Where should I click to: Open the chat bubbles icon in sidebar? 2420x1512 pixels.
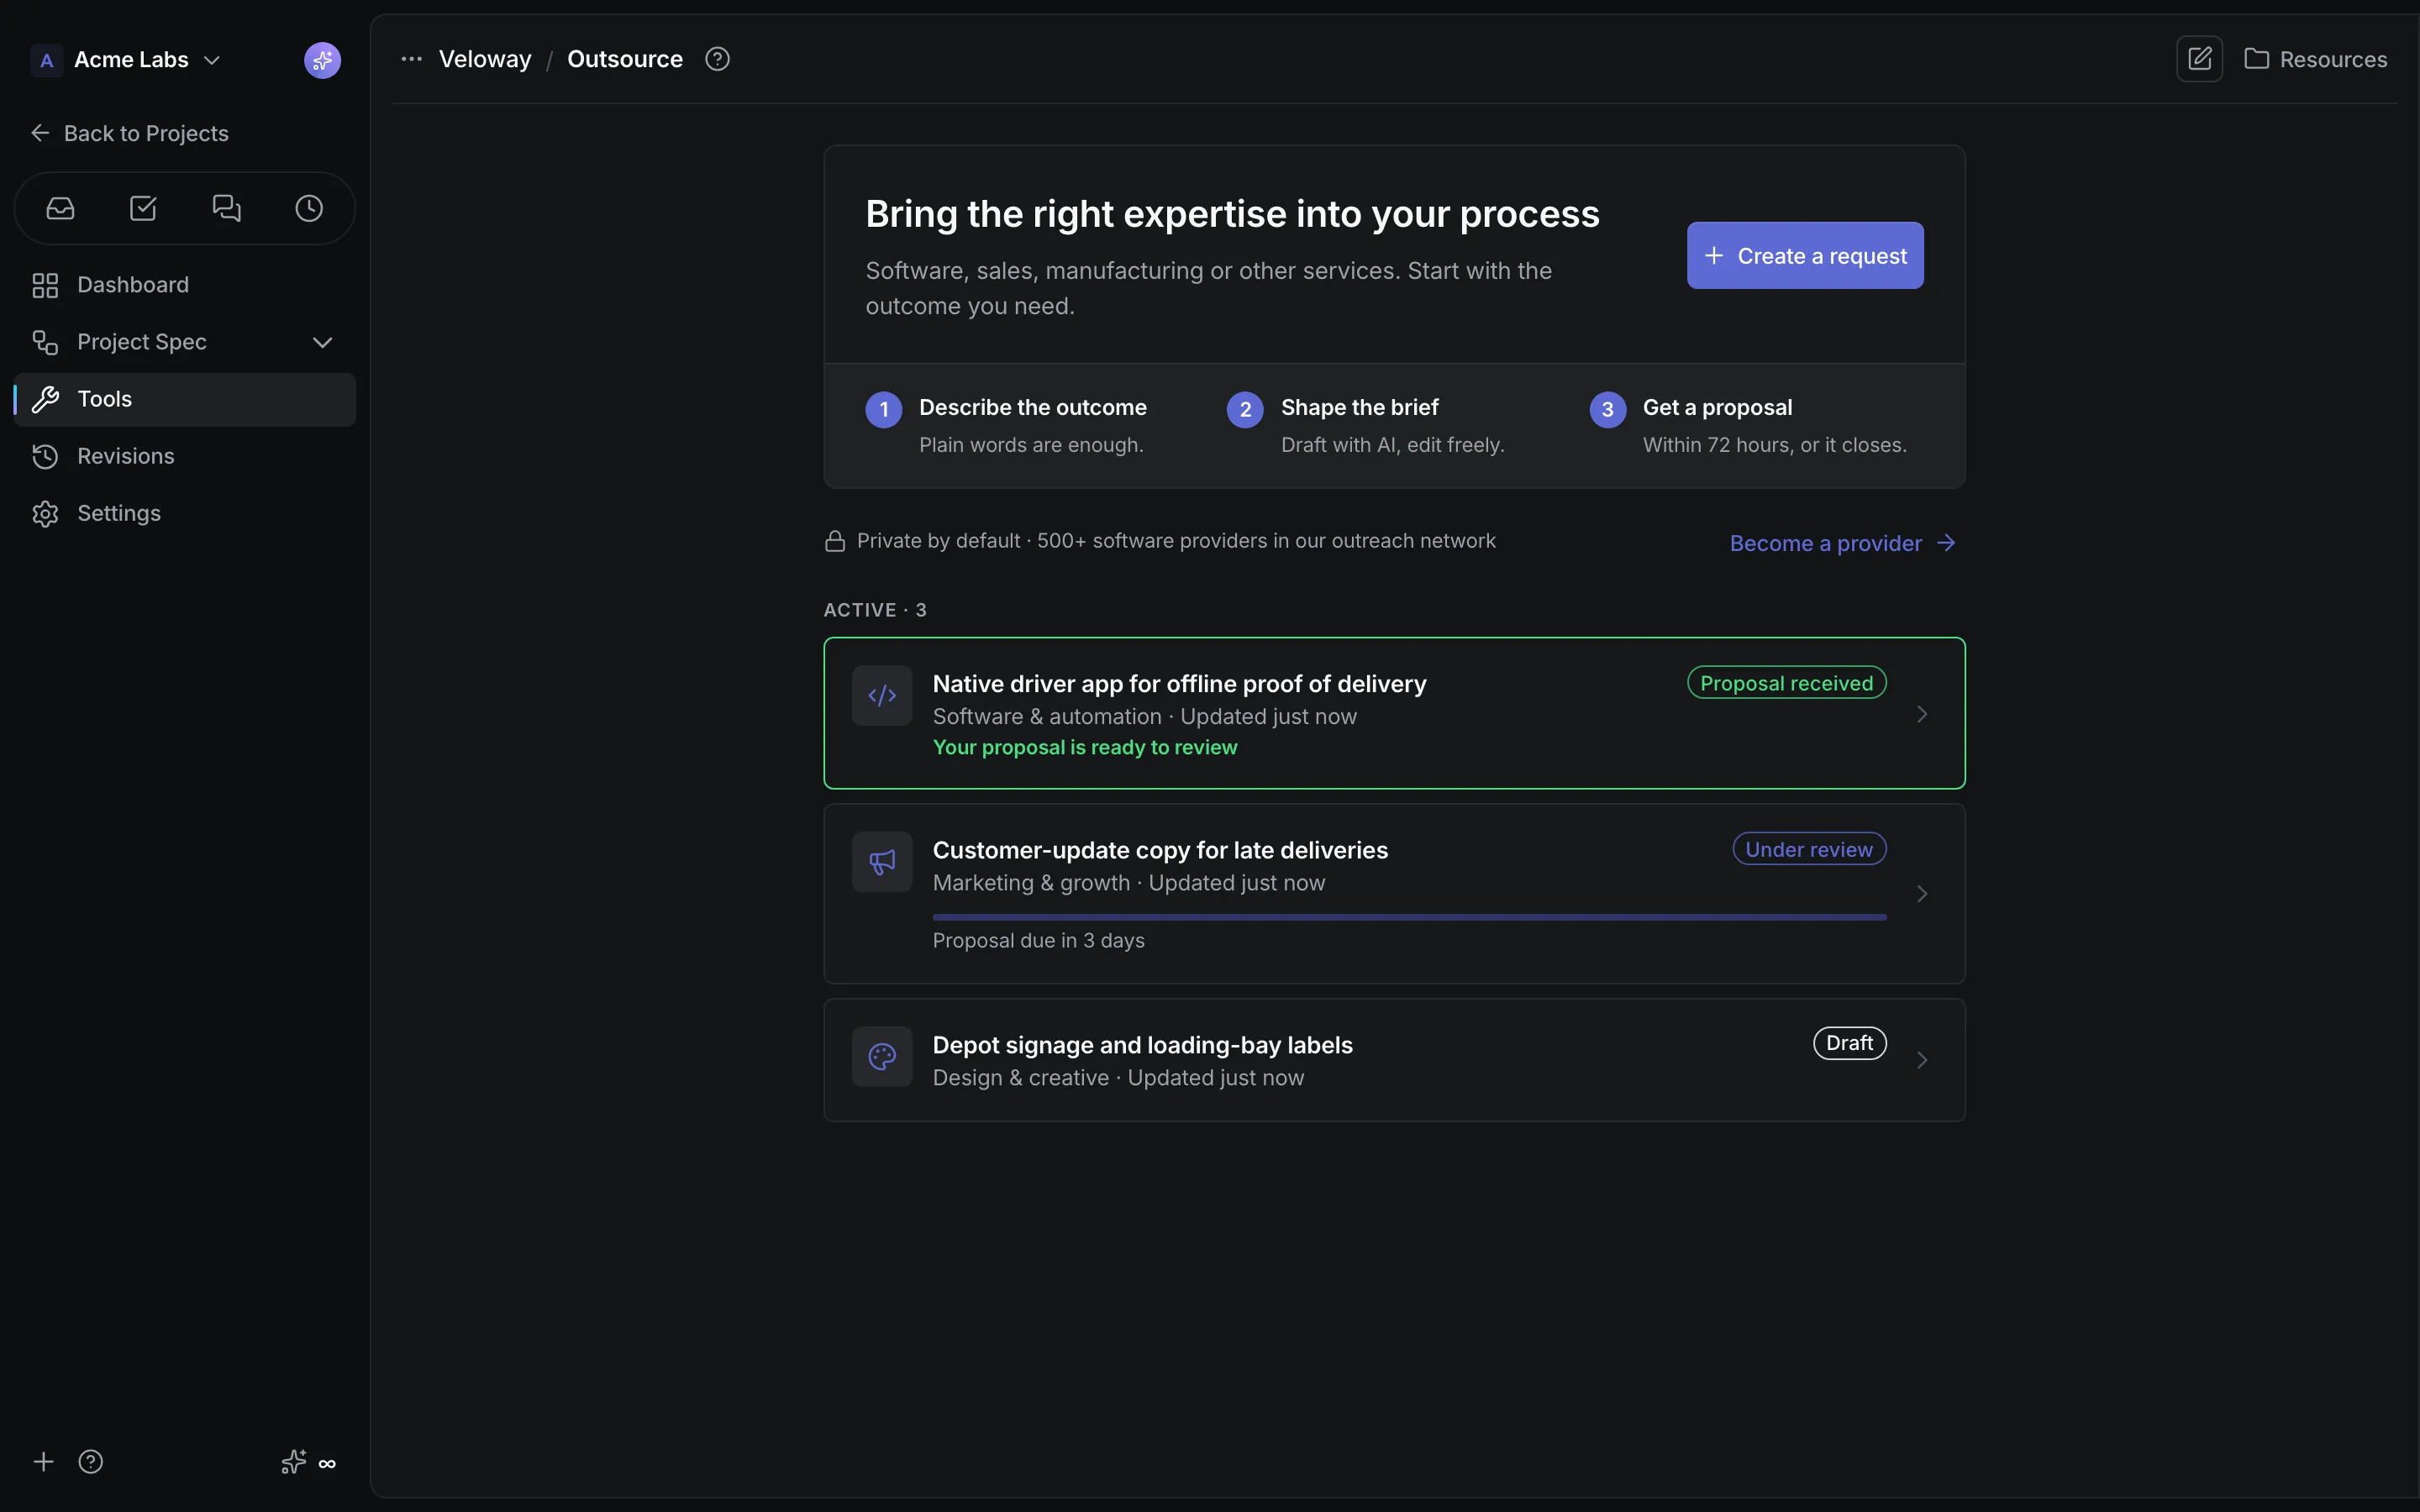226,208
